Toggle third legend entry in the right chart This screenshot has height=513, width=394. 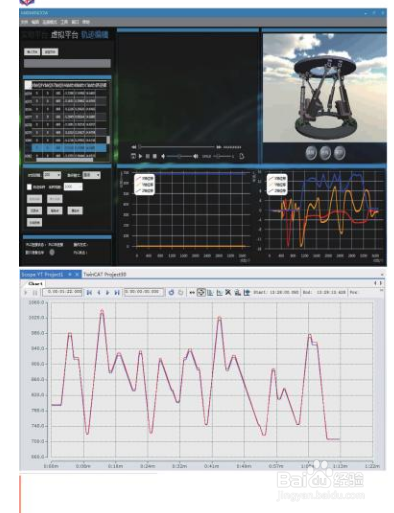click(277, 191)
